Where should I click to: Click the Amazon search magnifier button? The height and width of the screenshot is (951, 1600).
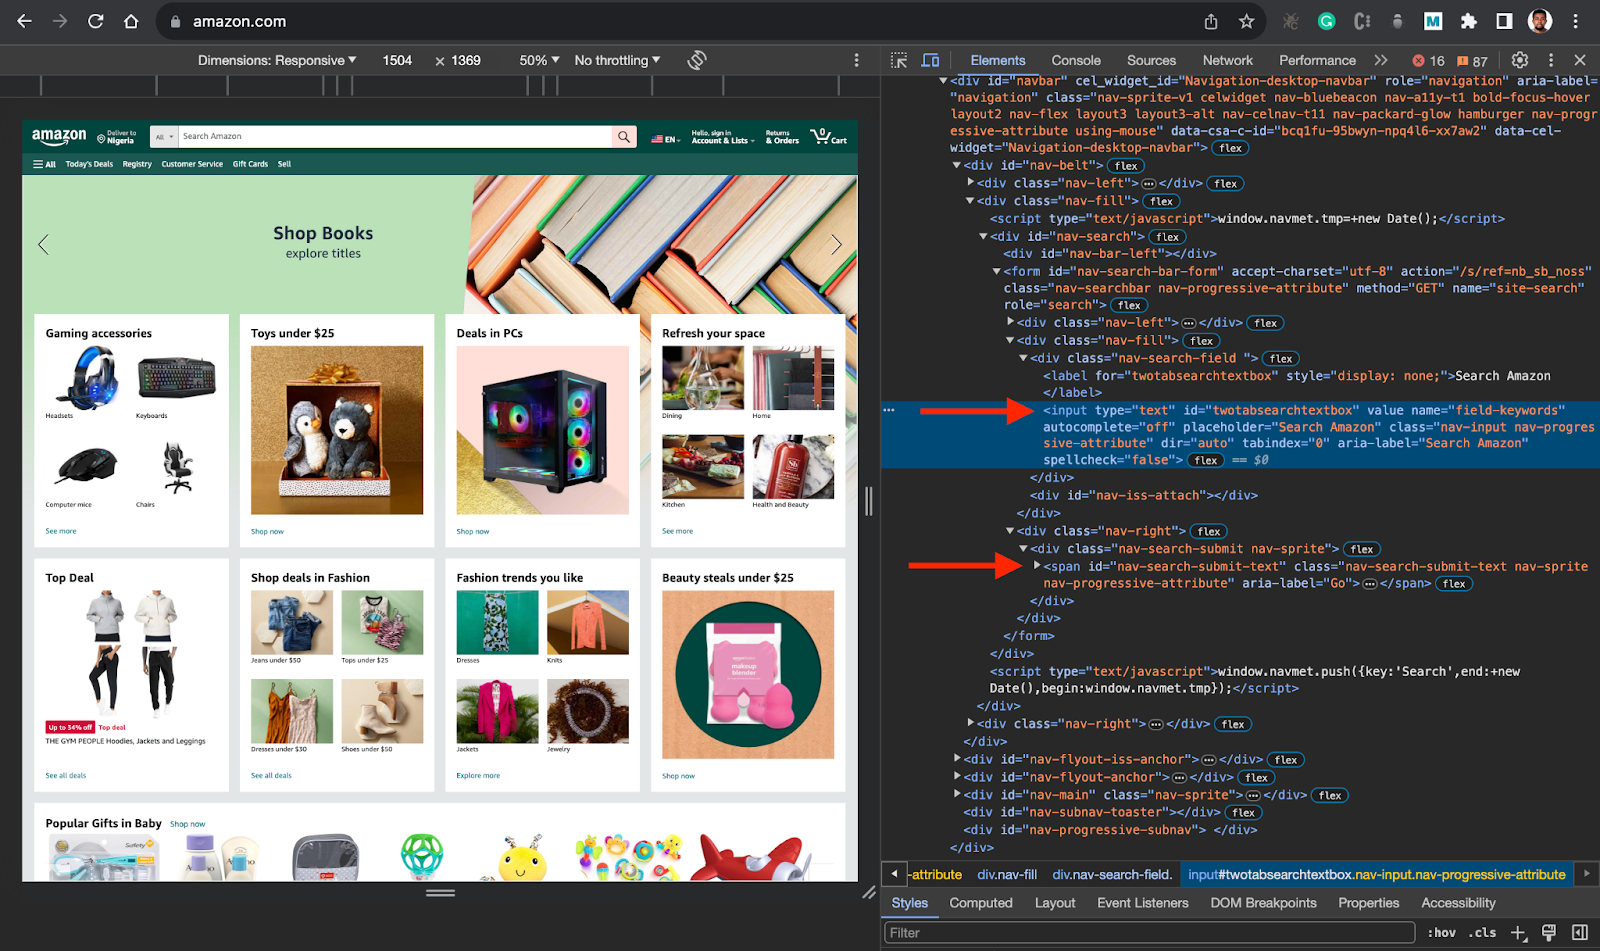[624, 136]
